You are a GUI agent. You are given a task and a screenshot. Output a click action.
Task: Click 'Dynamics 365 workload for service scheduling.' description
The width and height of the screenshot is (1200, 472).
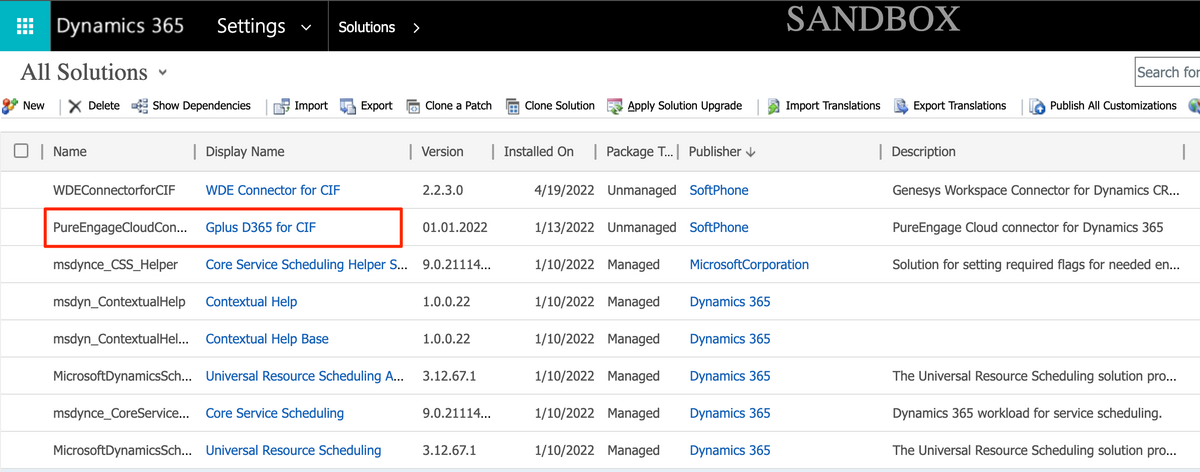(x=1027, y=413)
